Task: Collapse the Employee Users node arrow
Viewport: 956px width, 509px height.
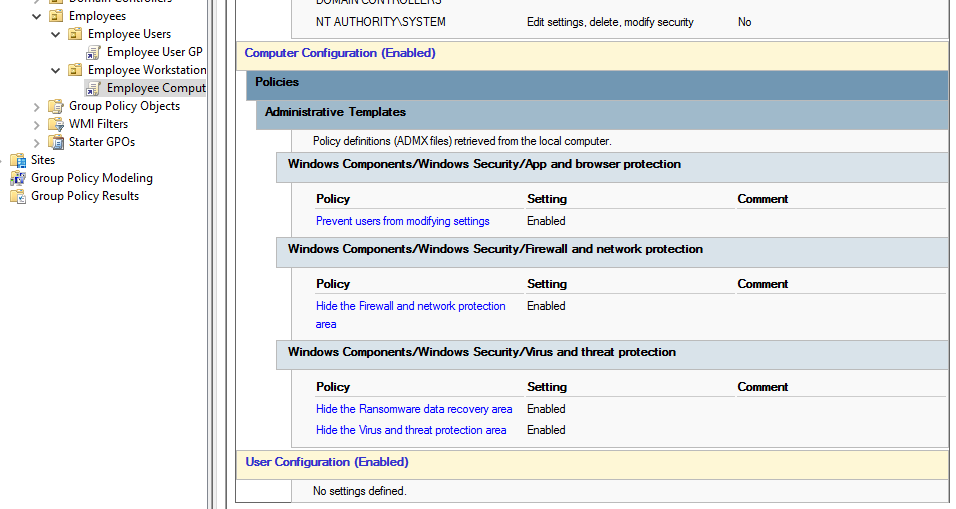Action: point(57,34)
